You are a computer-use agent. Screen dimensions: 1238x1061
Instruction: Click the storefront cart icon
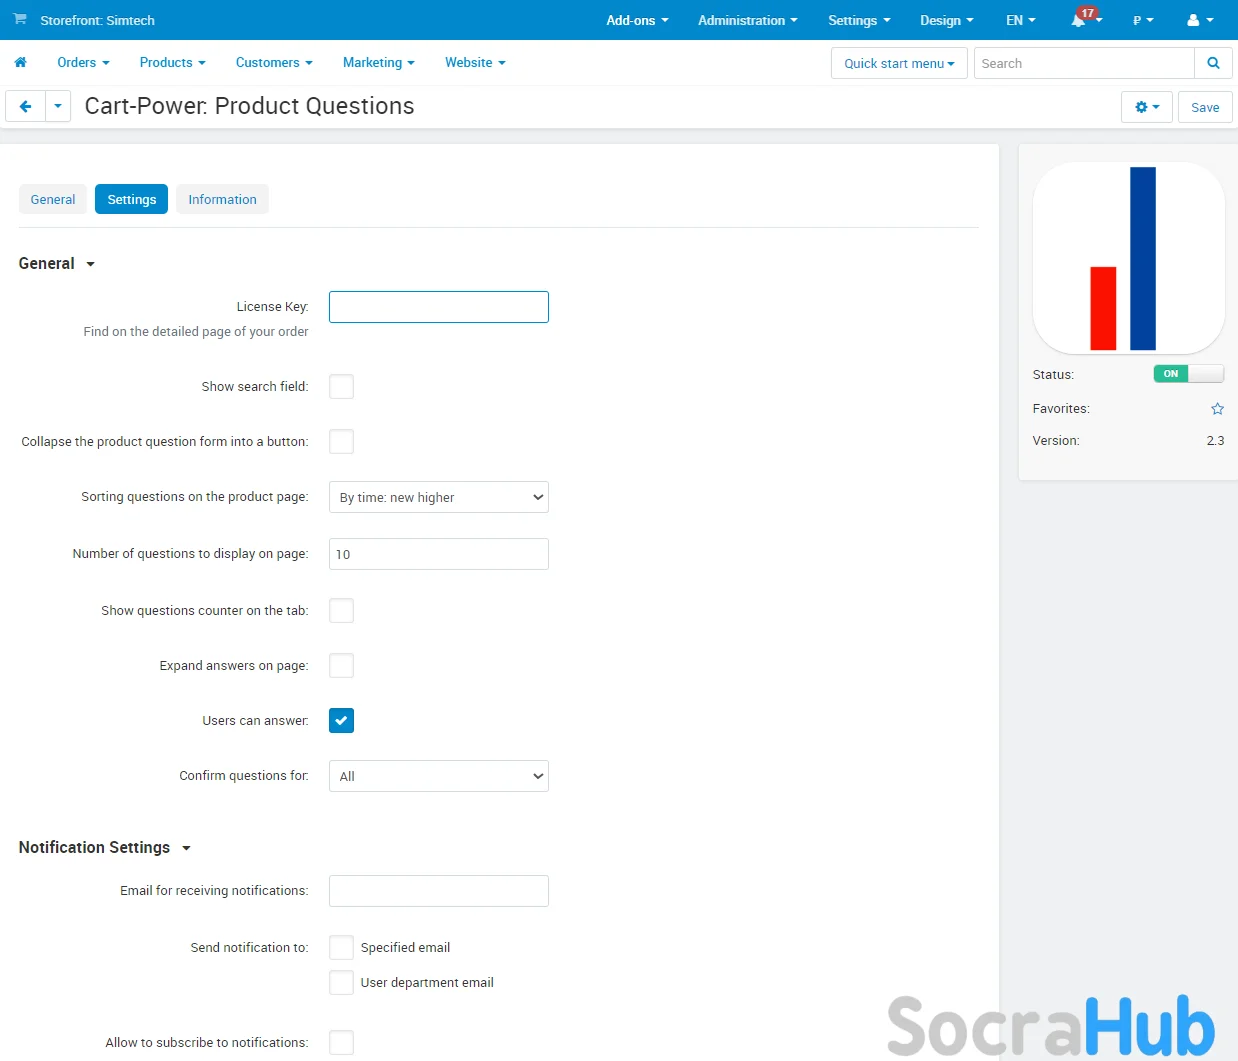[20, 20]
